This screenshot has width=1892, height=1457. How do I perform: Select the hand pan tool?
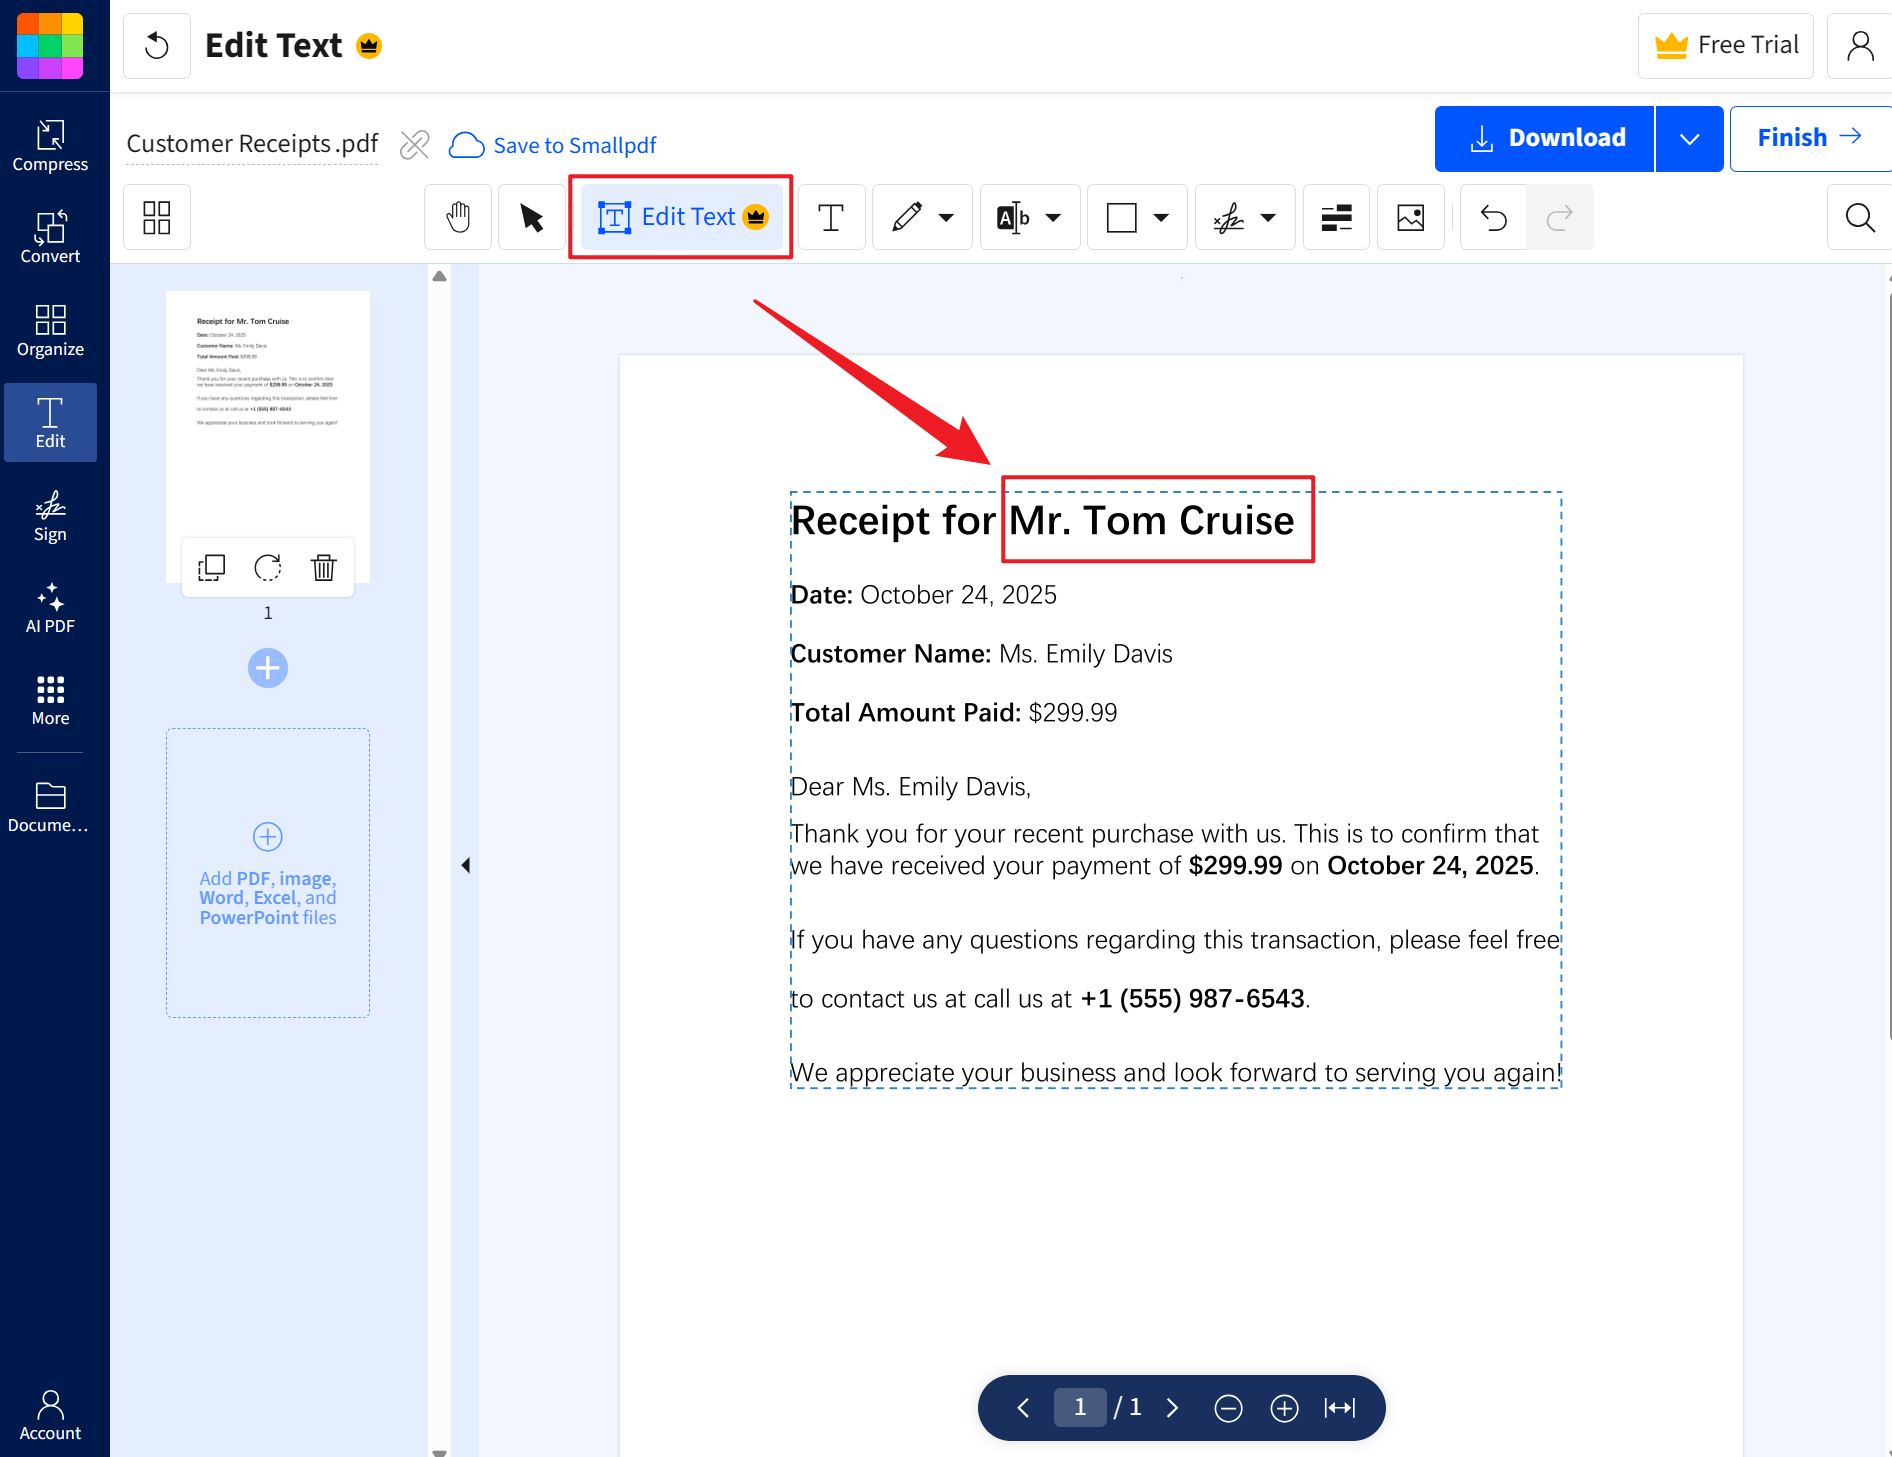[x=458, y=217]
